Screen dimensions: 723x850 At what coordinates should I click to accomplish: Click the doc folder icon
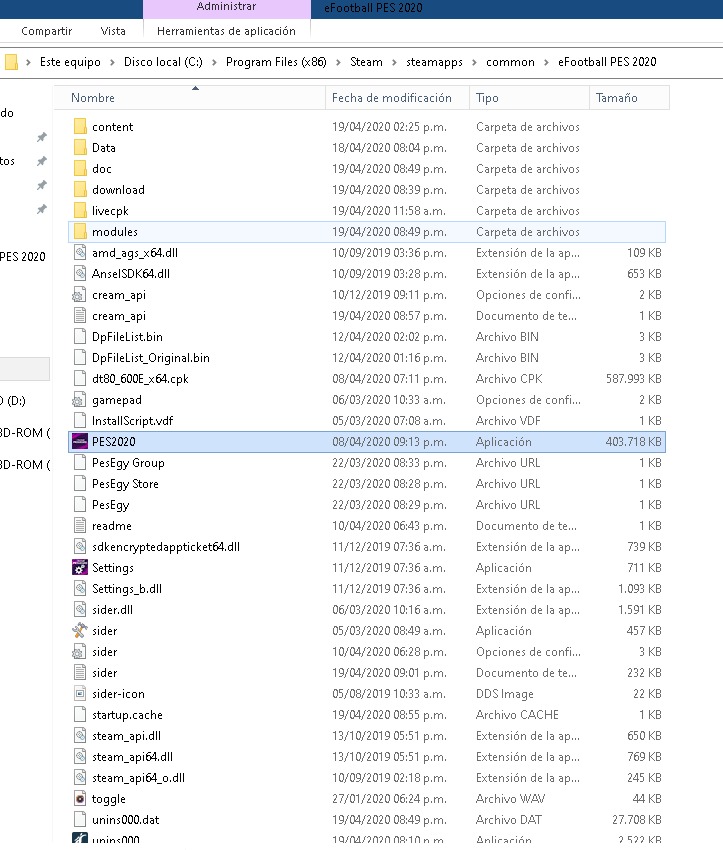(80, 169)
